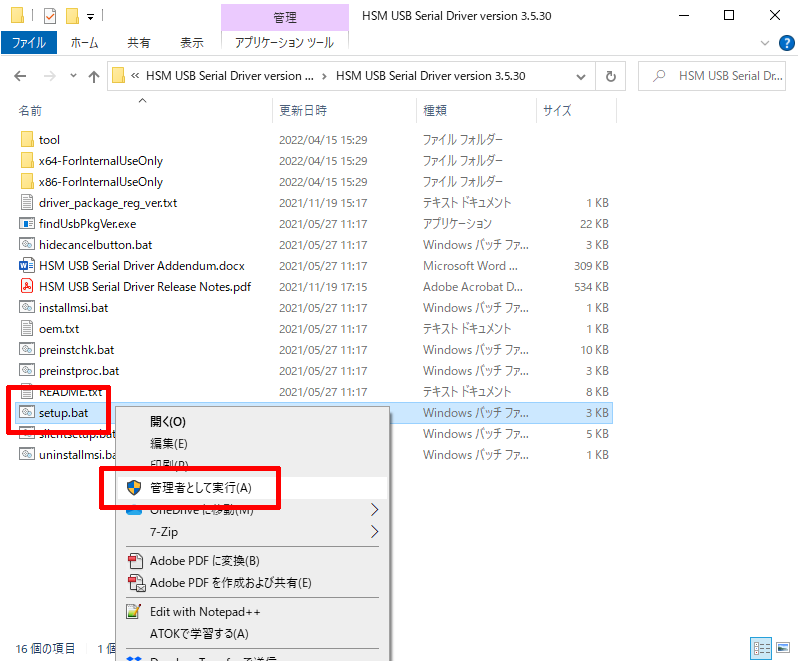This screenshot has height=661, width=799.
Task: Sort by the サイズ column header
Action: point(557,111)
